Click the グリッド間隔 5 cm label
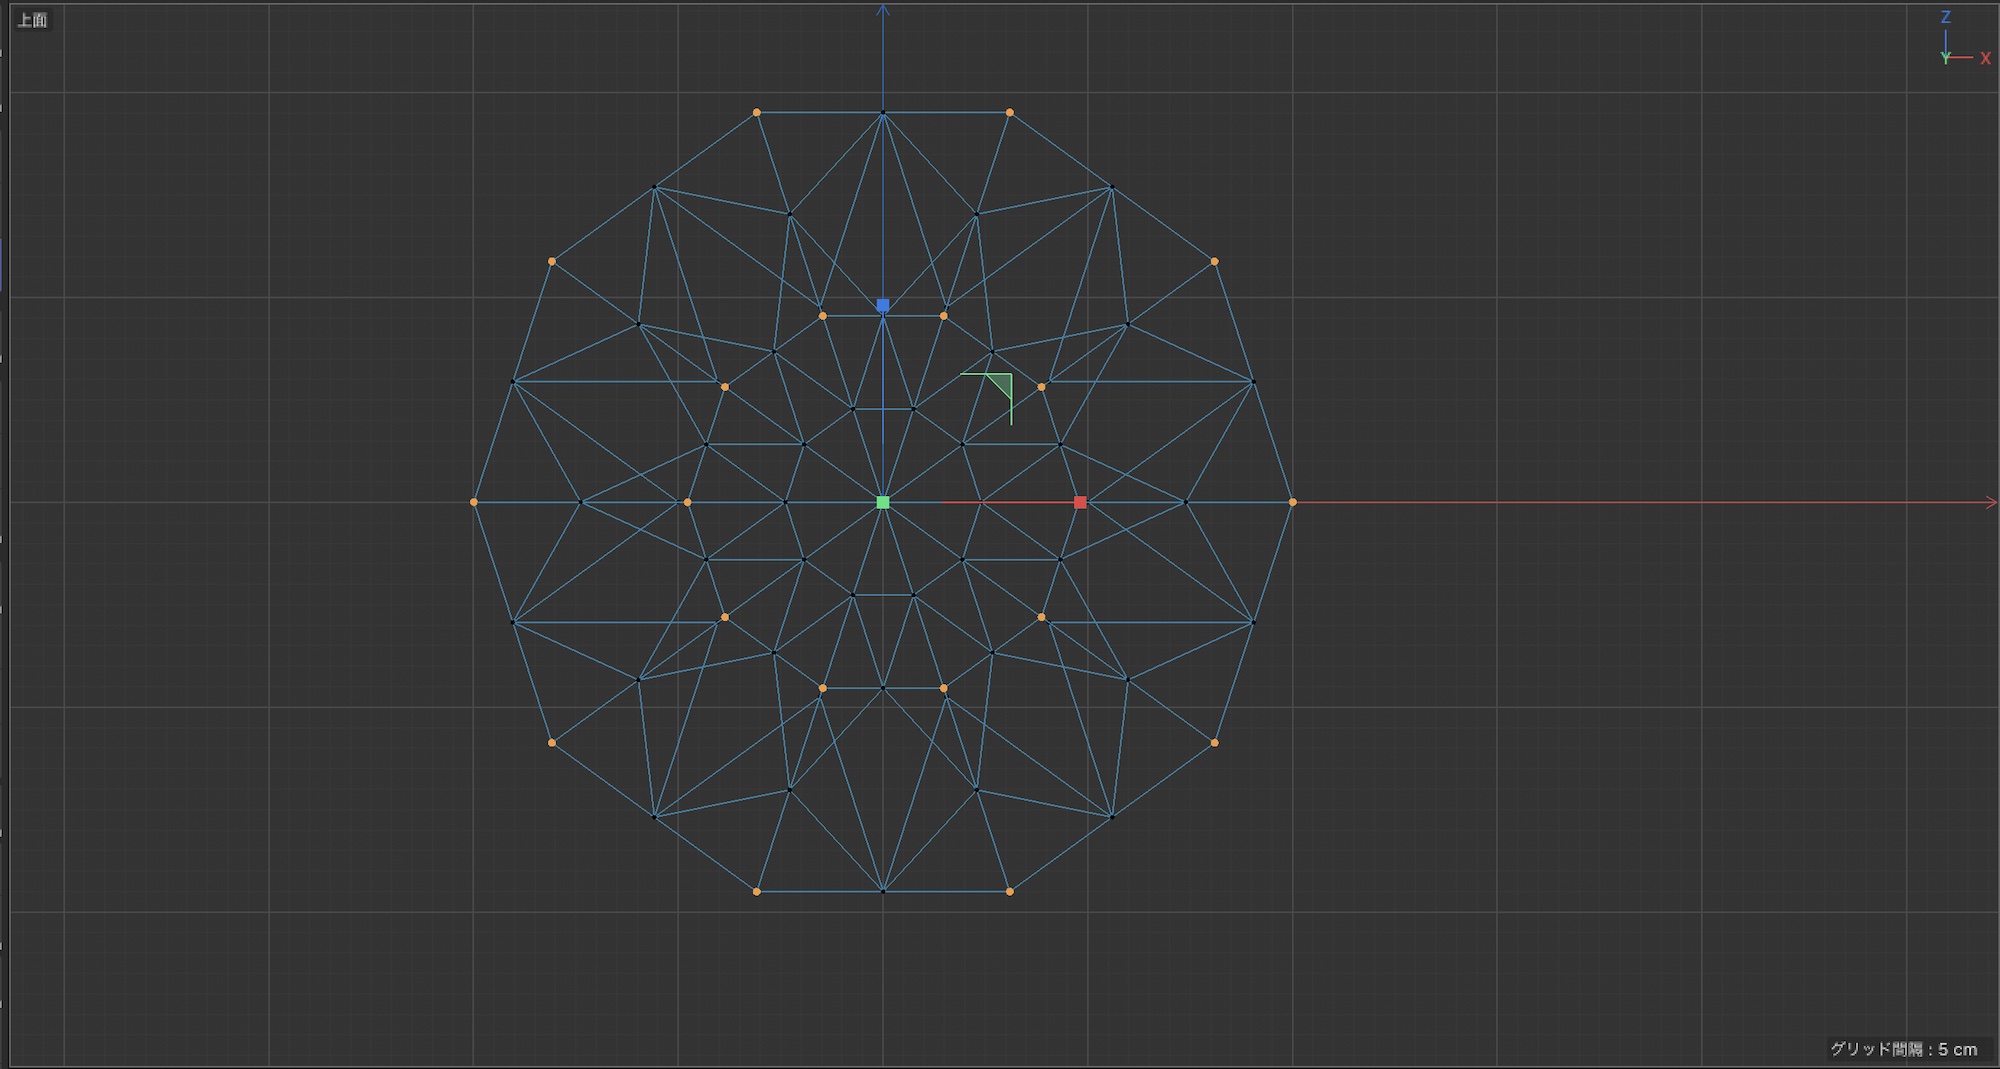The height and width of the screenshot is (1069, 2000). [1903, 1049]
